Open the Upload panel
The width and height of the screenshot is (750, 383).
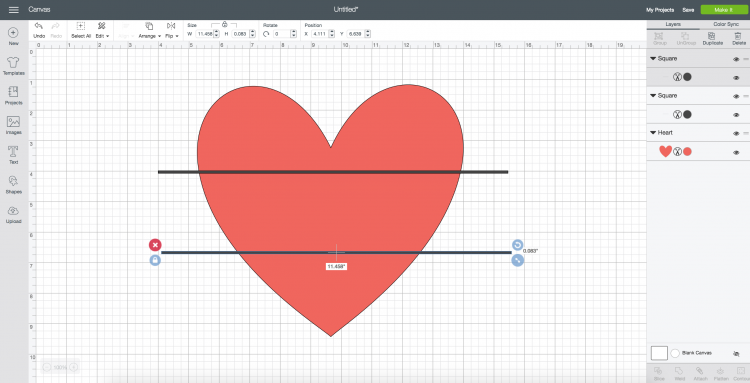click(13, 214)
